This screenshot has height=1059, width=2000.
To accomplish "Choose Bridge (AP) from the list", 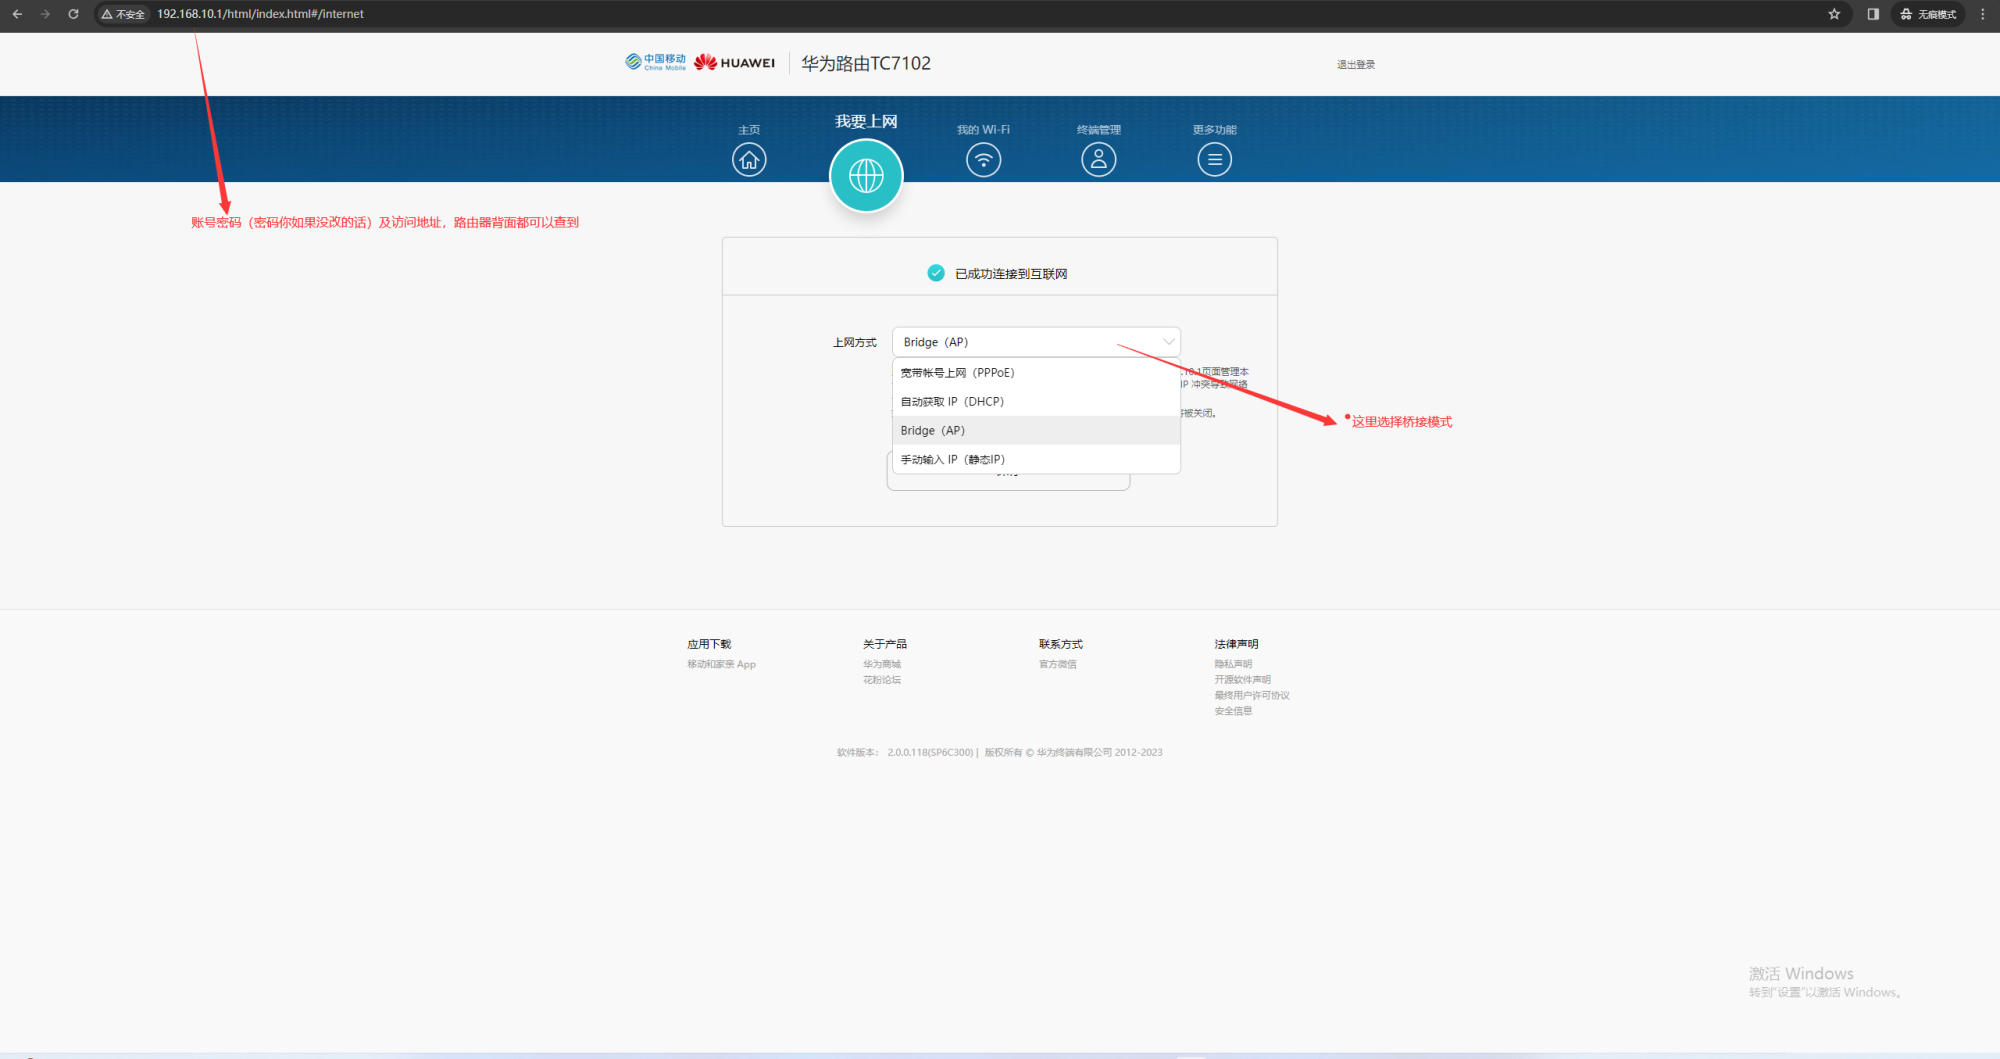I will click(933, 431).
